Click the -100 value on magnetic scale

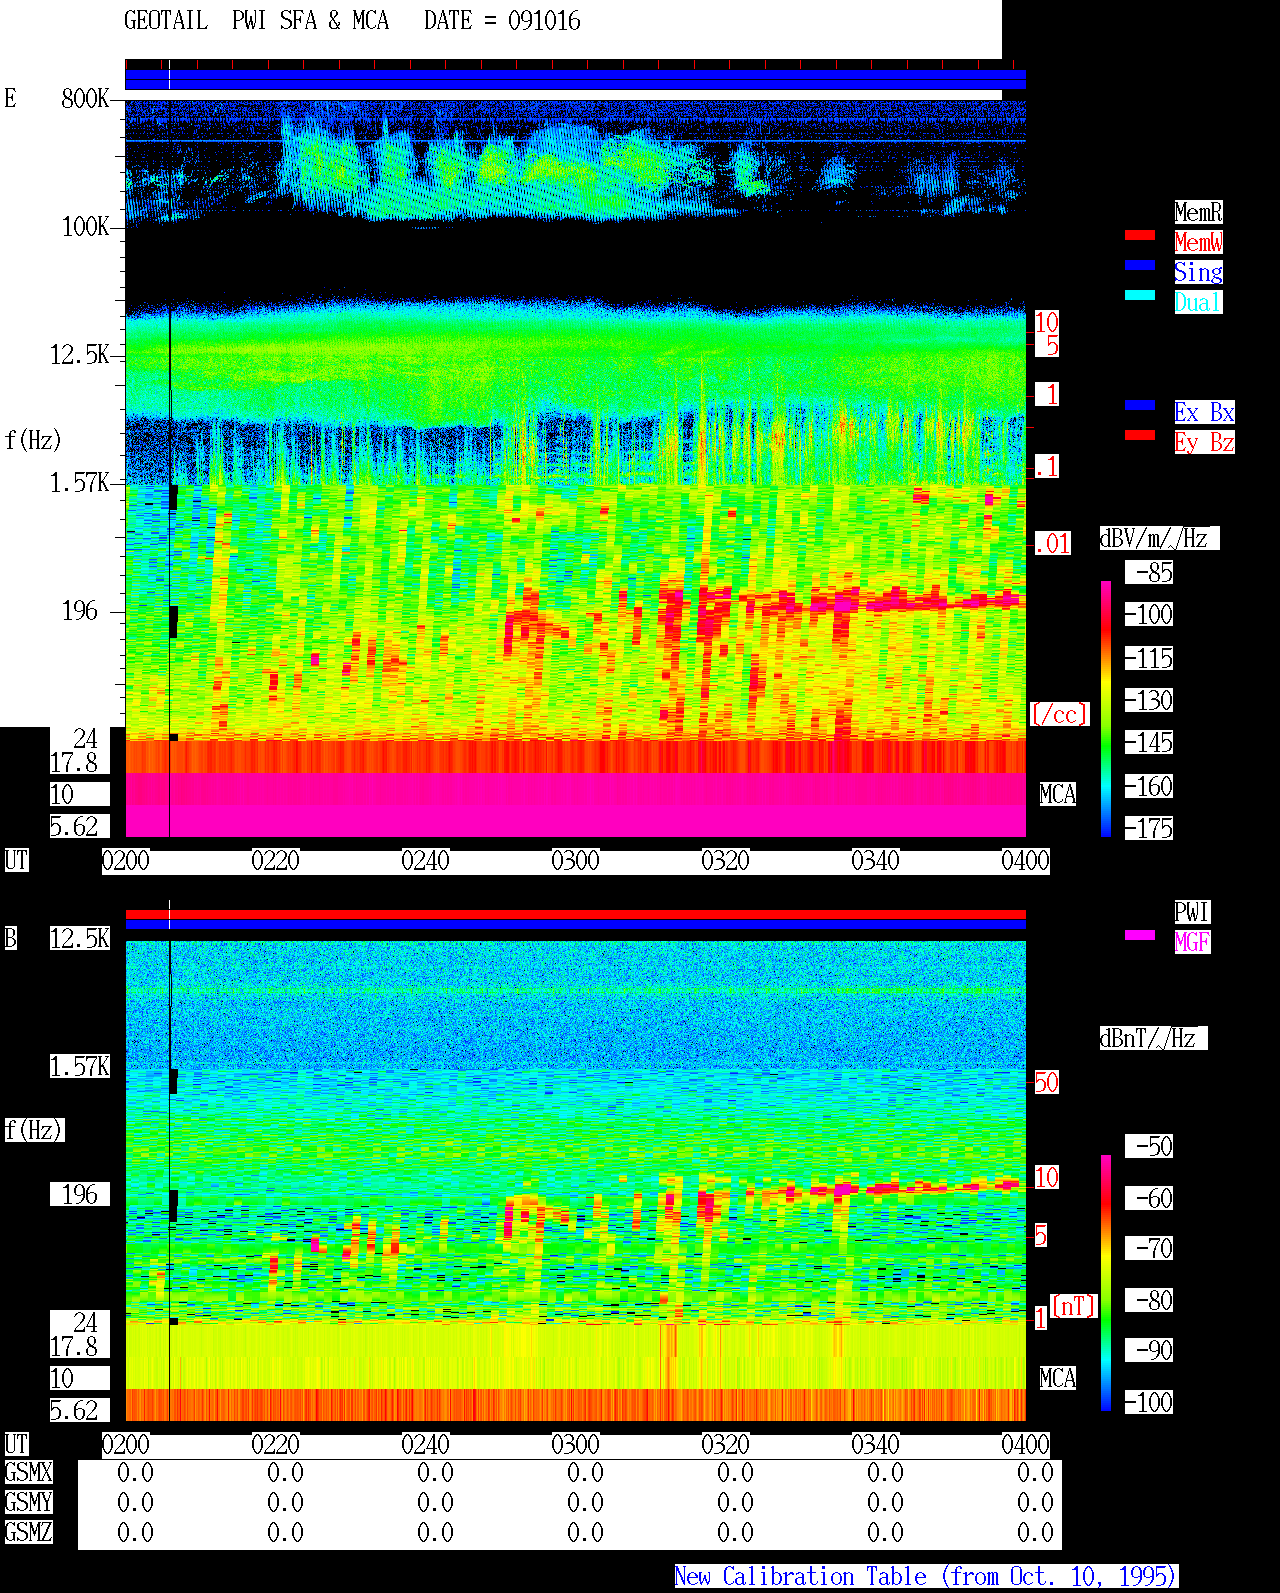[1150, 1402]
